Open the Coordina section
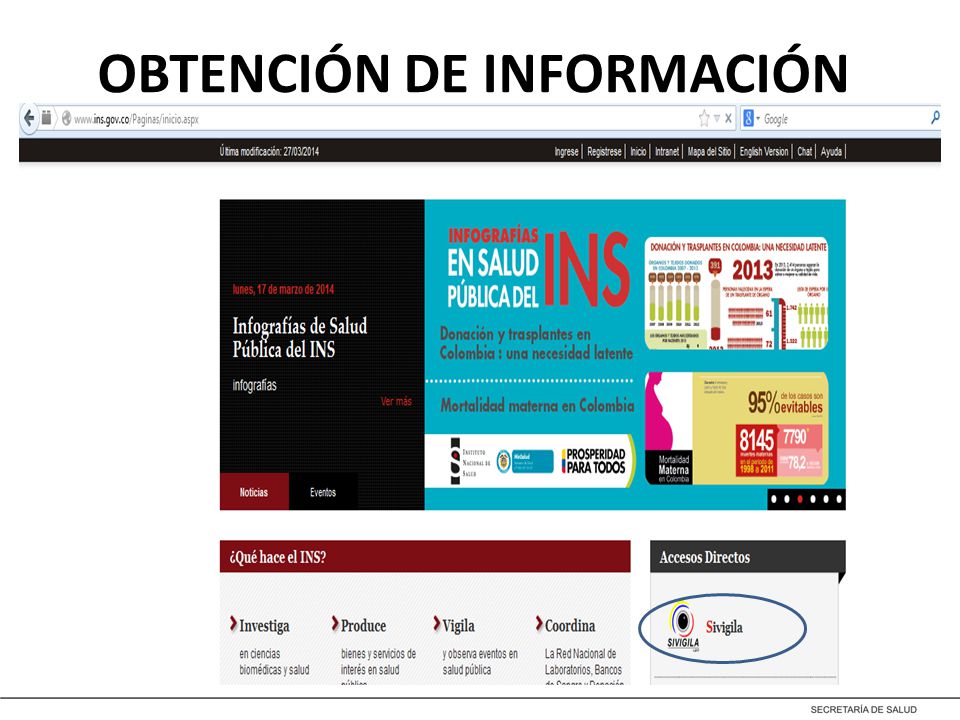The image size is (960, 720). click(570, 626)
